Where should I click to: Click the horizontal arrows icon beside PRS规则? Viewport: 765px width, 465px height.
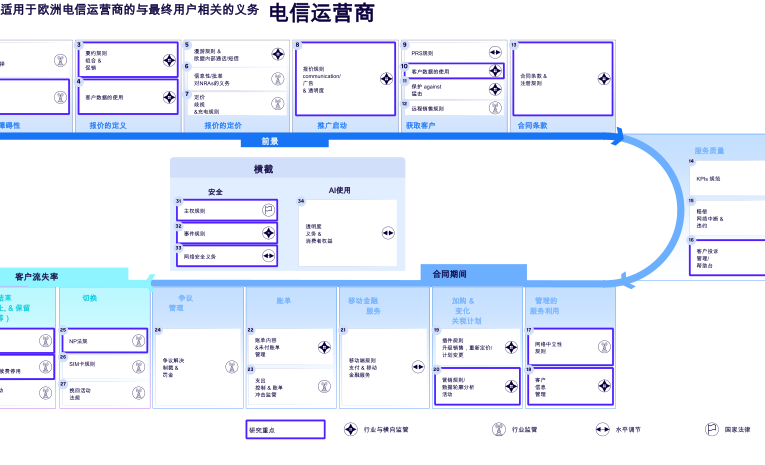pos(495,53)
